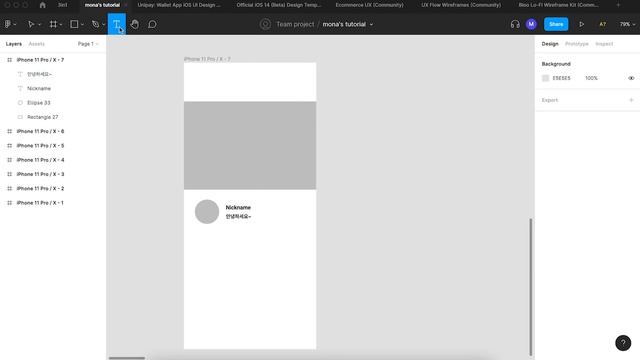Viewport: 640px width, 360px height.
Task: Click the gray rectangle on canvas
Action: tap(250, 146)
